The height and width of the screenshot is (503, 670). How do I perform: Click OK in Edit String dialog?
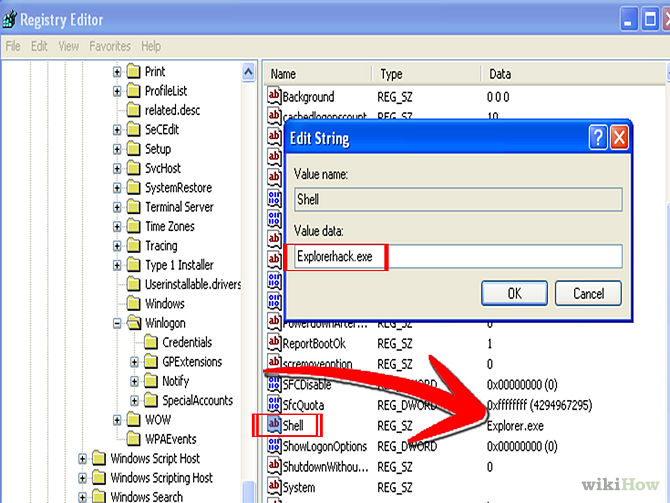point(514,294)
